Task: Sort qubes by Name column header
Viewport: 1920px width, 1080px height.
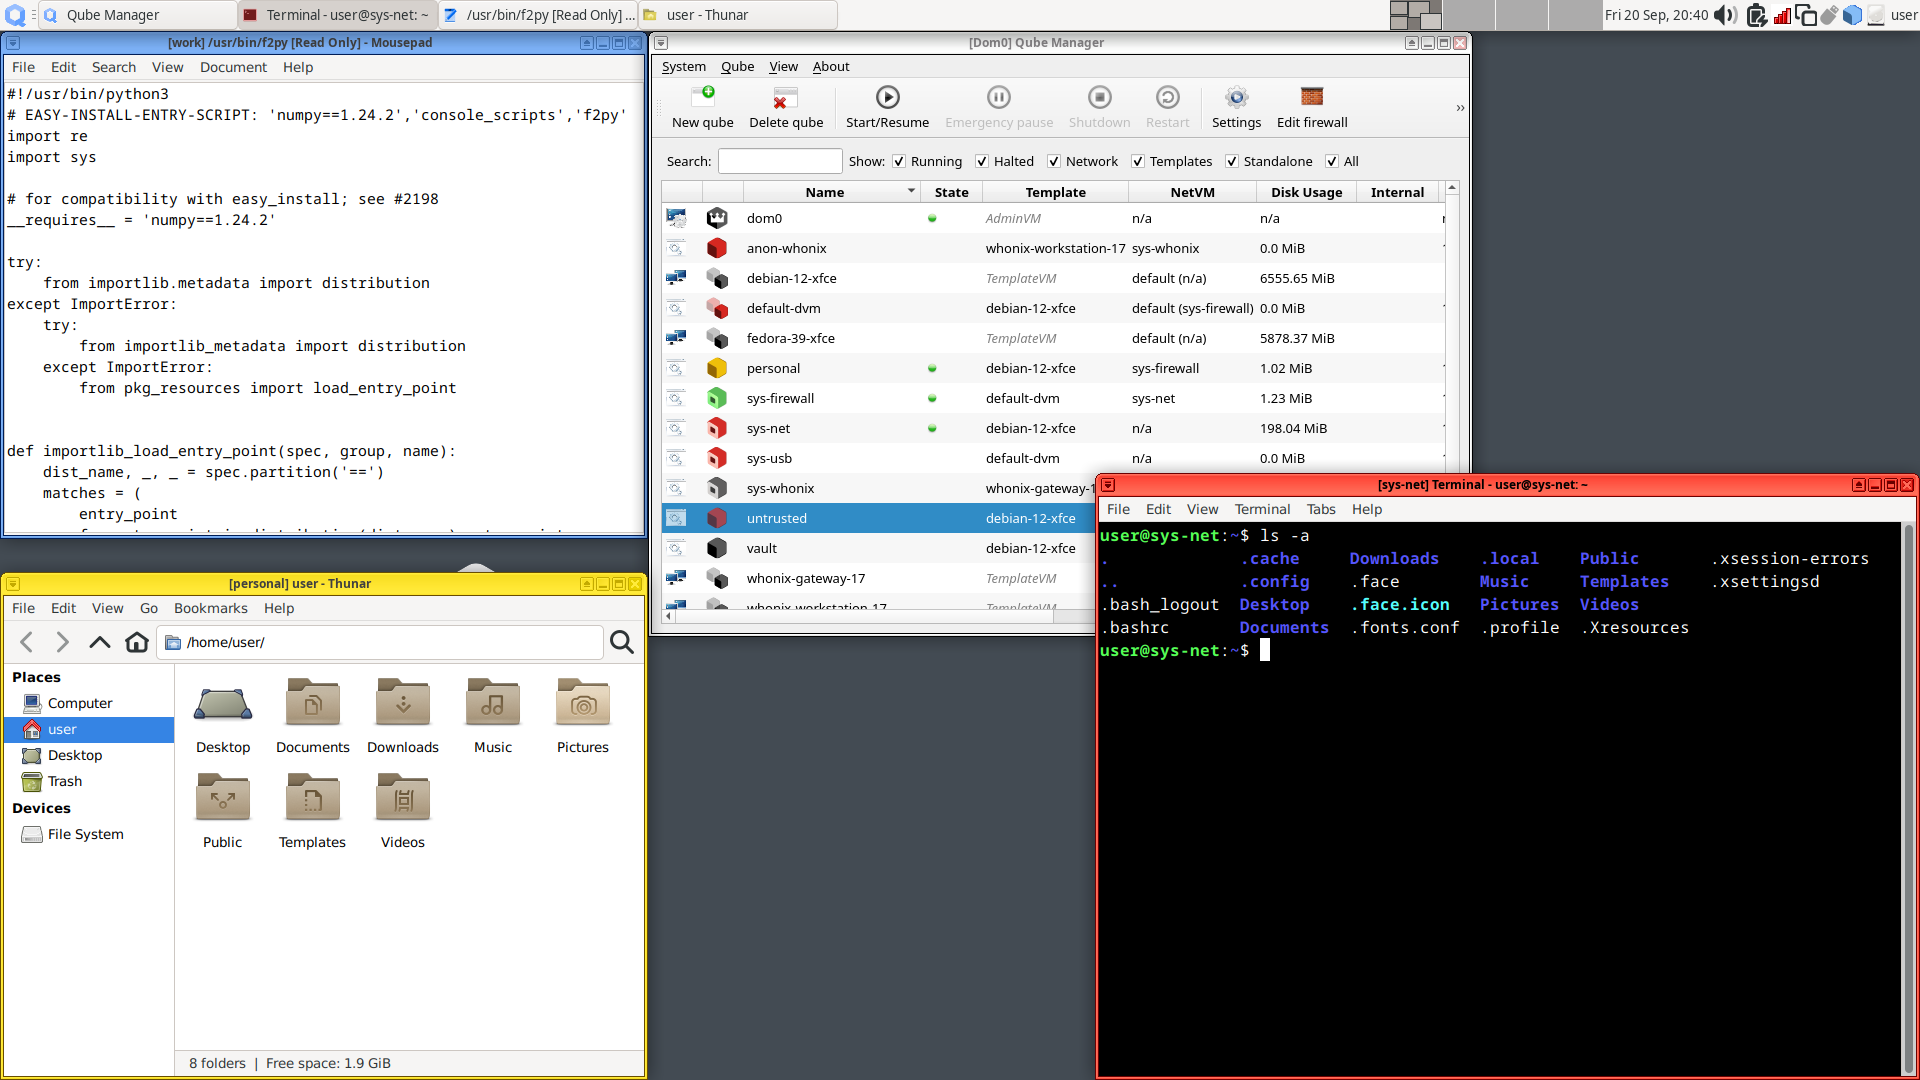Action: (831, 192)
